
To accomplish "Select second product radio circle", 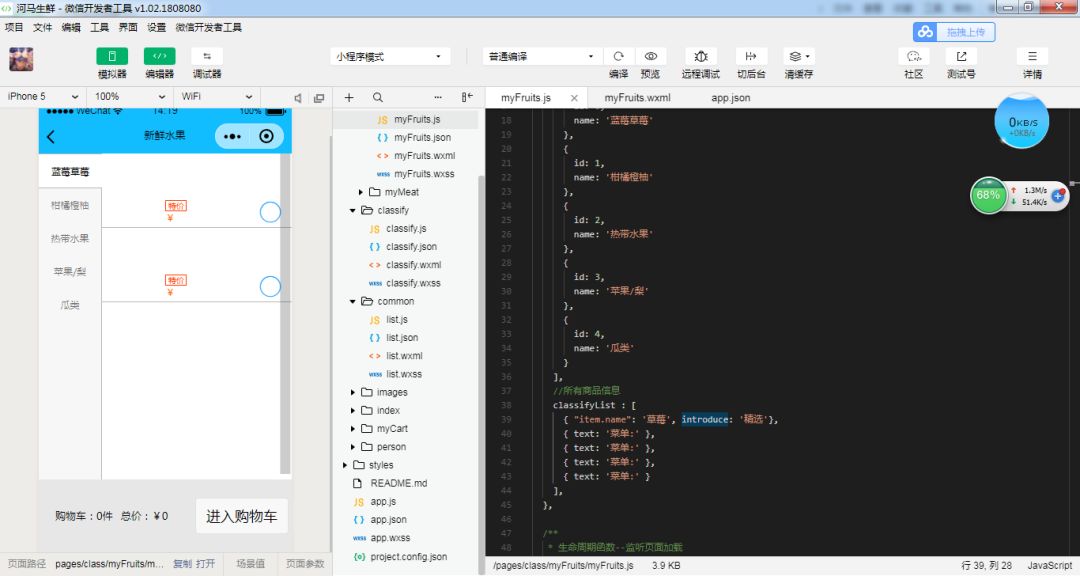I will (270, 287).
